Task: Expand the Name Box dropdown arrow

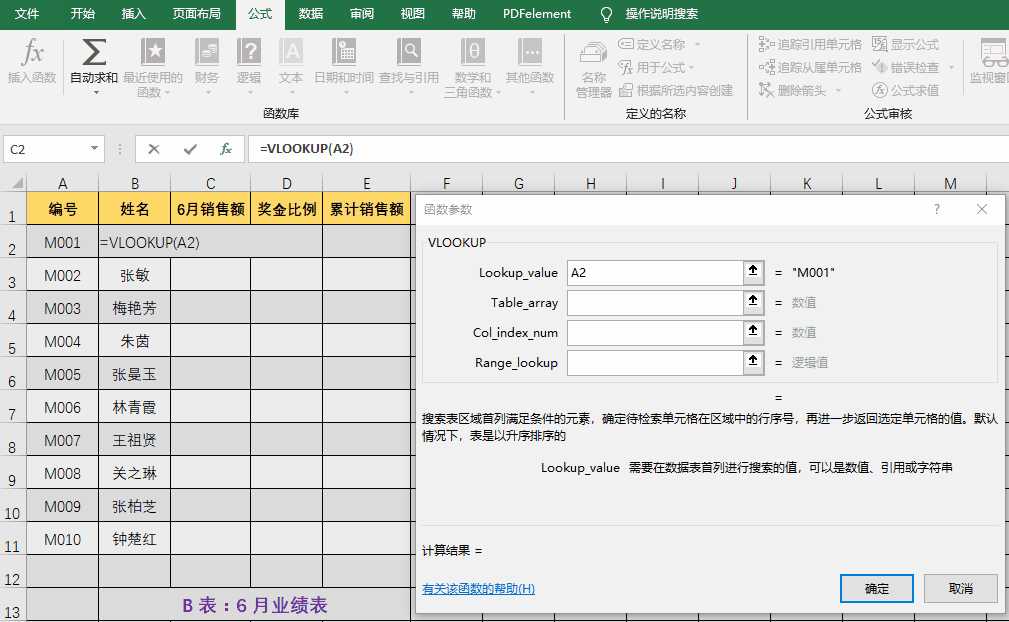Action: point(94,149)
